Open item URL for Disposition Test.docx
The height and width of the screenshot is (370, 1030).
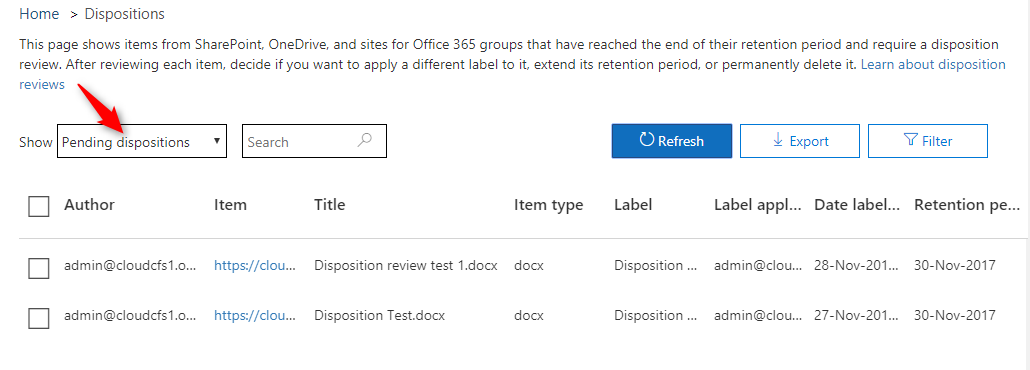[255, 315]
